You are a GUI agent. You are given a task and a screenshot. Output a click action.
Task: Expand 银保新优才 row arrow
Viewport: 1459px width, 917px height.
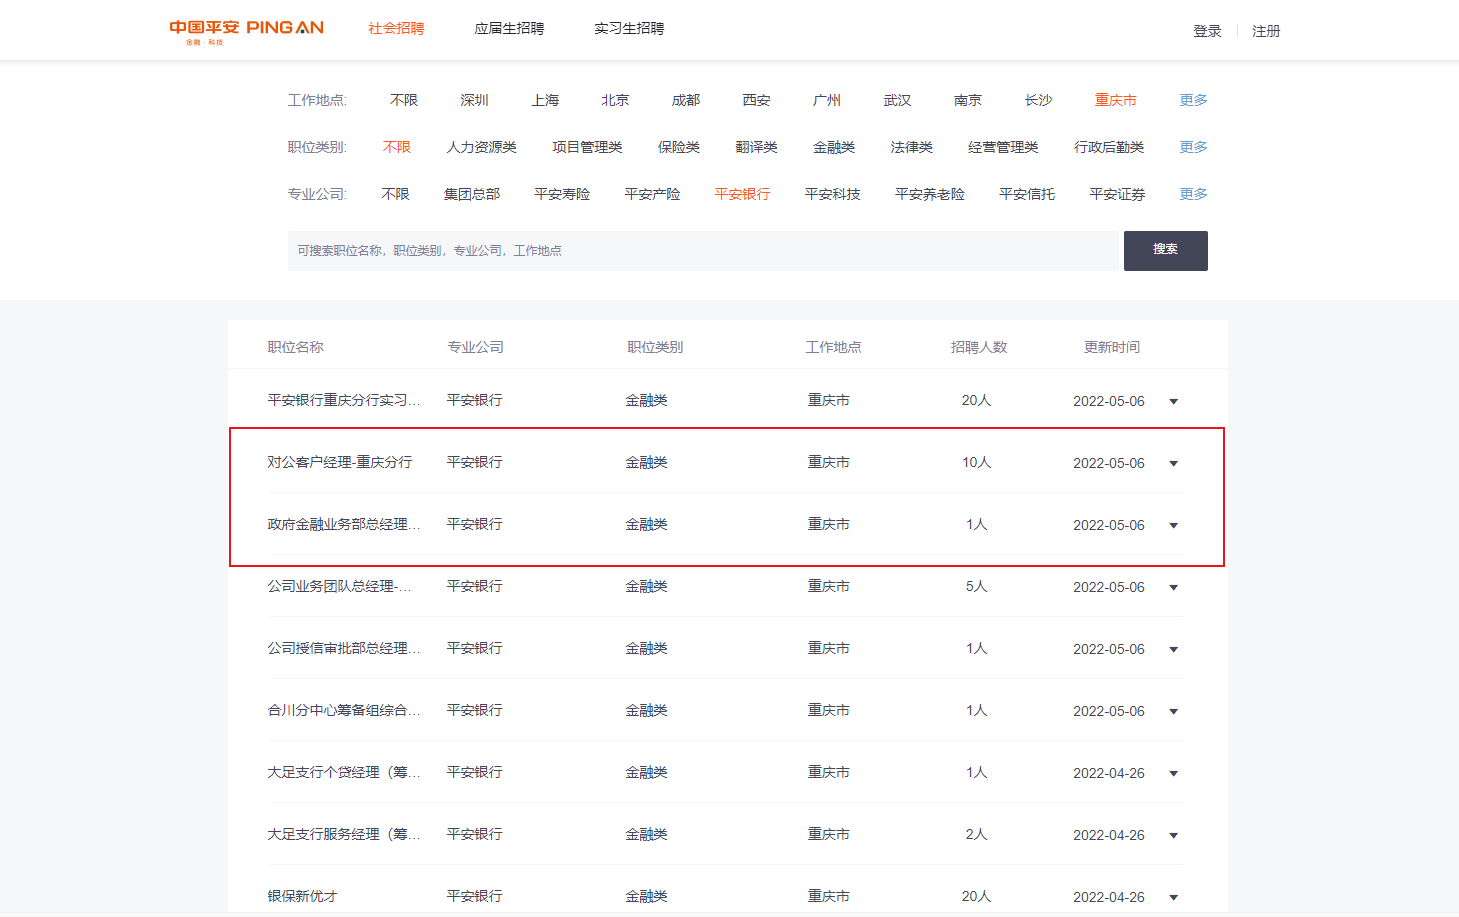(x=1174, y=898)
